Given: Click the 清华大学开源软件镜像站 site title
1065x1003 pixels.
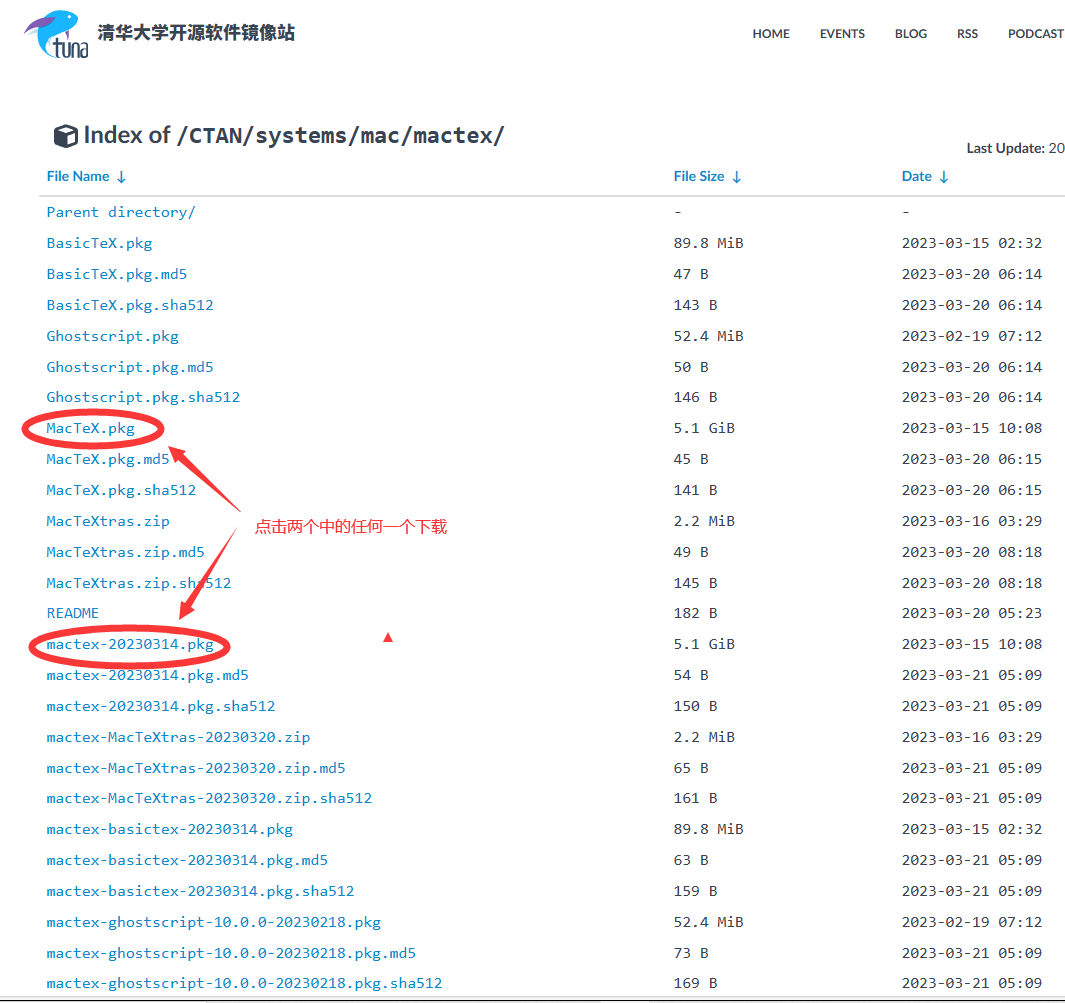Looking at the screenshot, I should point(196,33).
